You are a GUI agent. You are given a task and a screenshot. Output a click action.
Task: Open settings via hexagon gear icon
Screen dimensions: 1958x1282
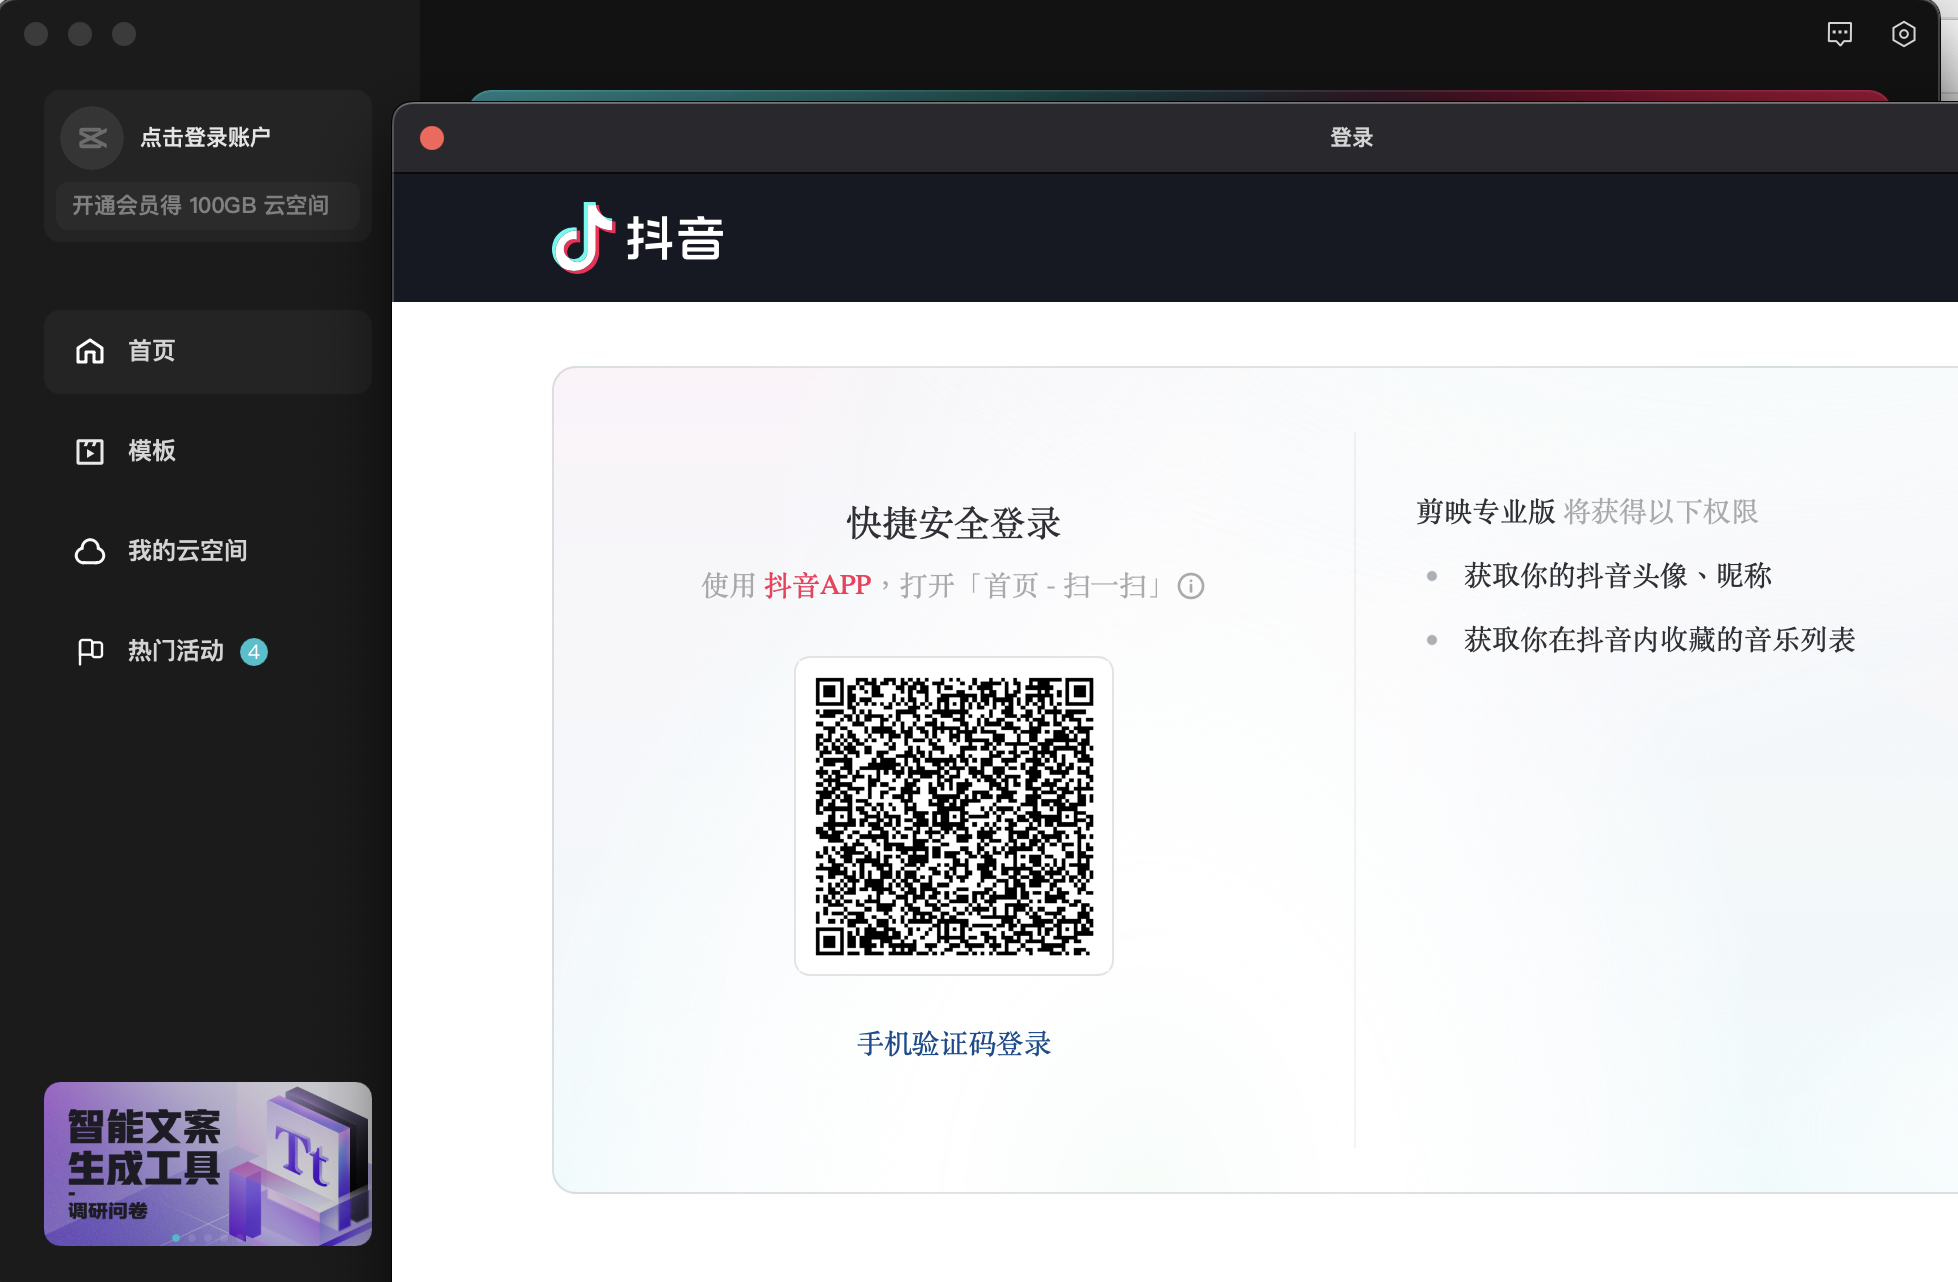(x=1903, y=34)
